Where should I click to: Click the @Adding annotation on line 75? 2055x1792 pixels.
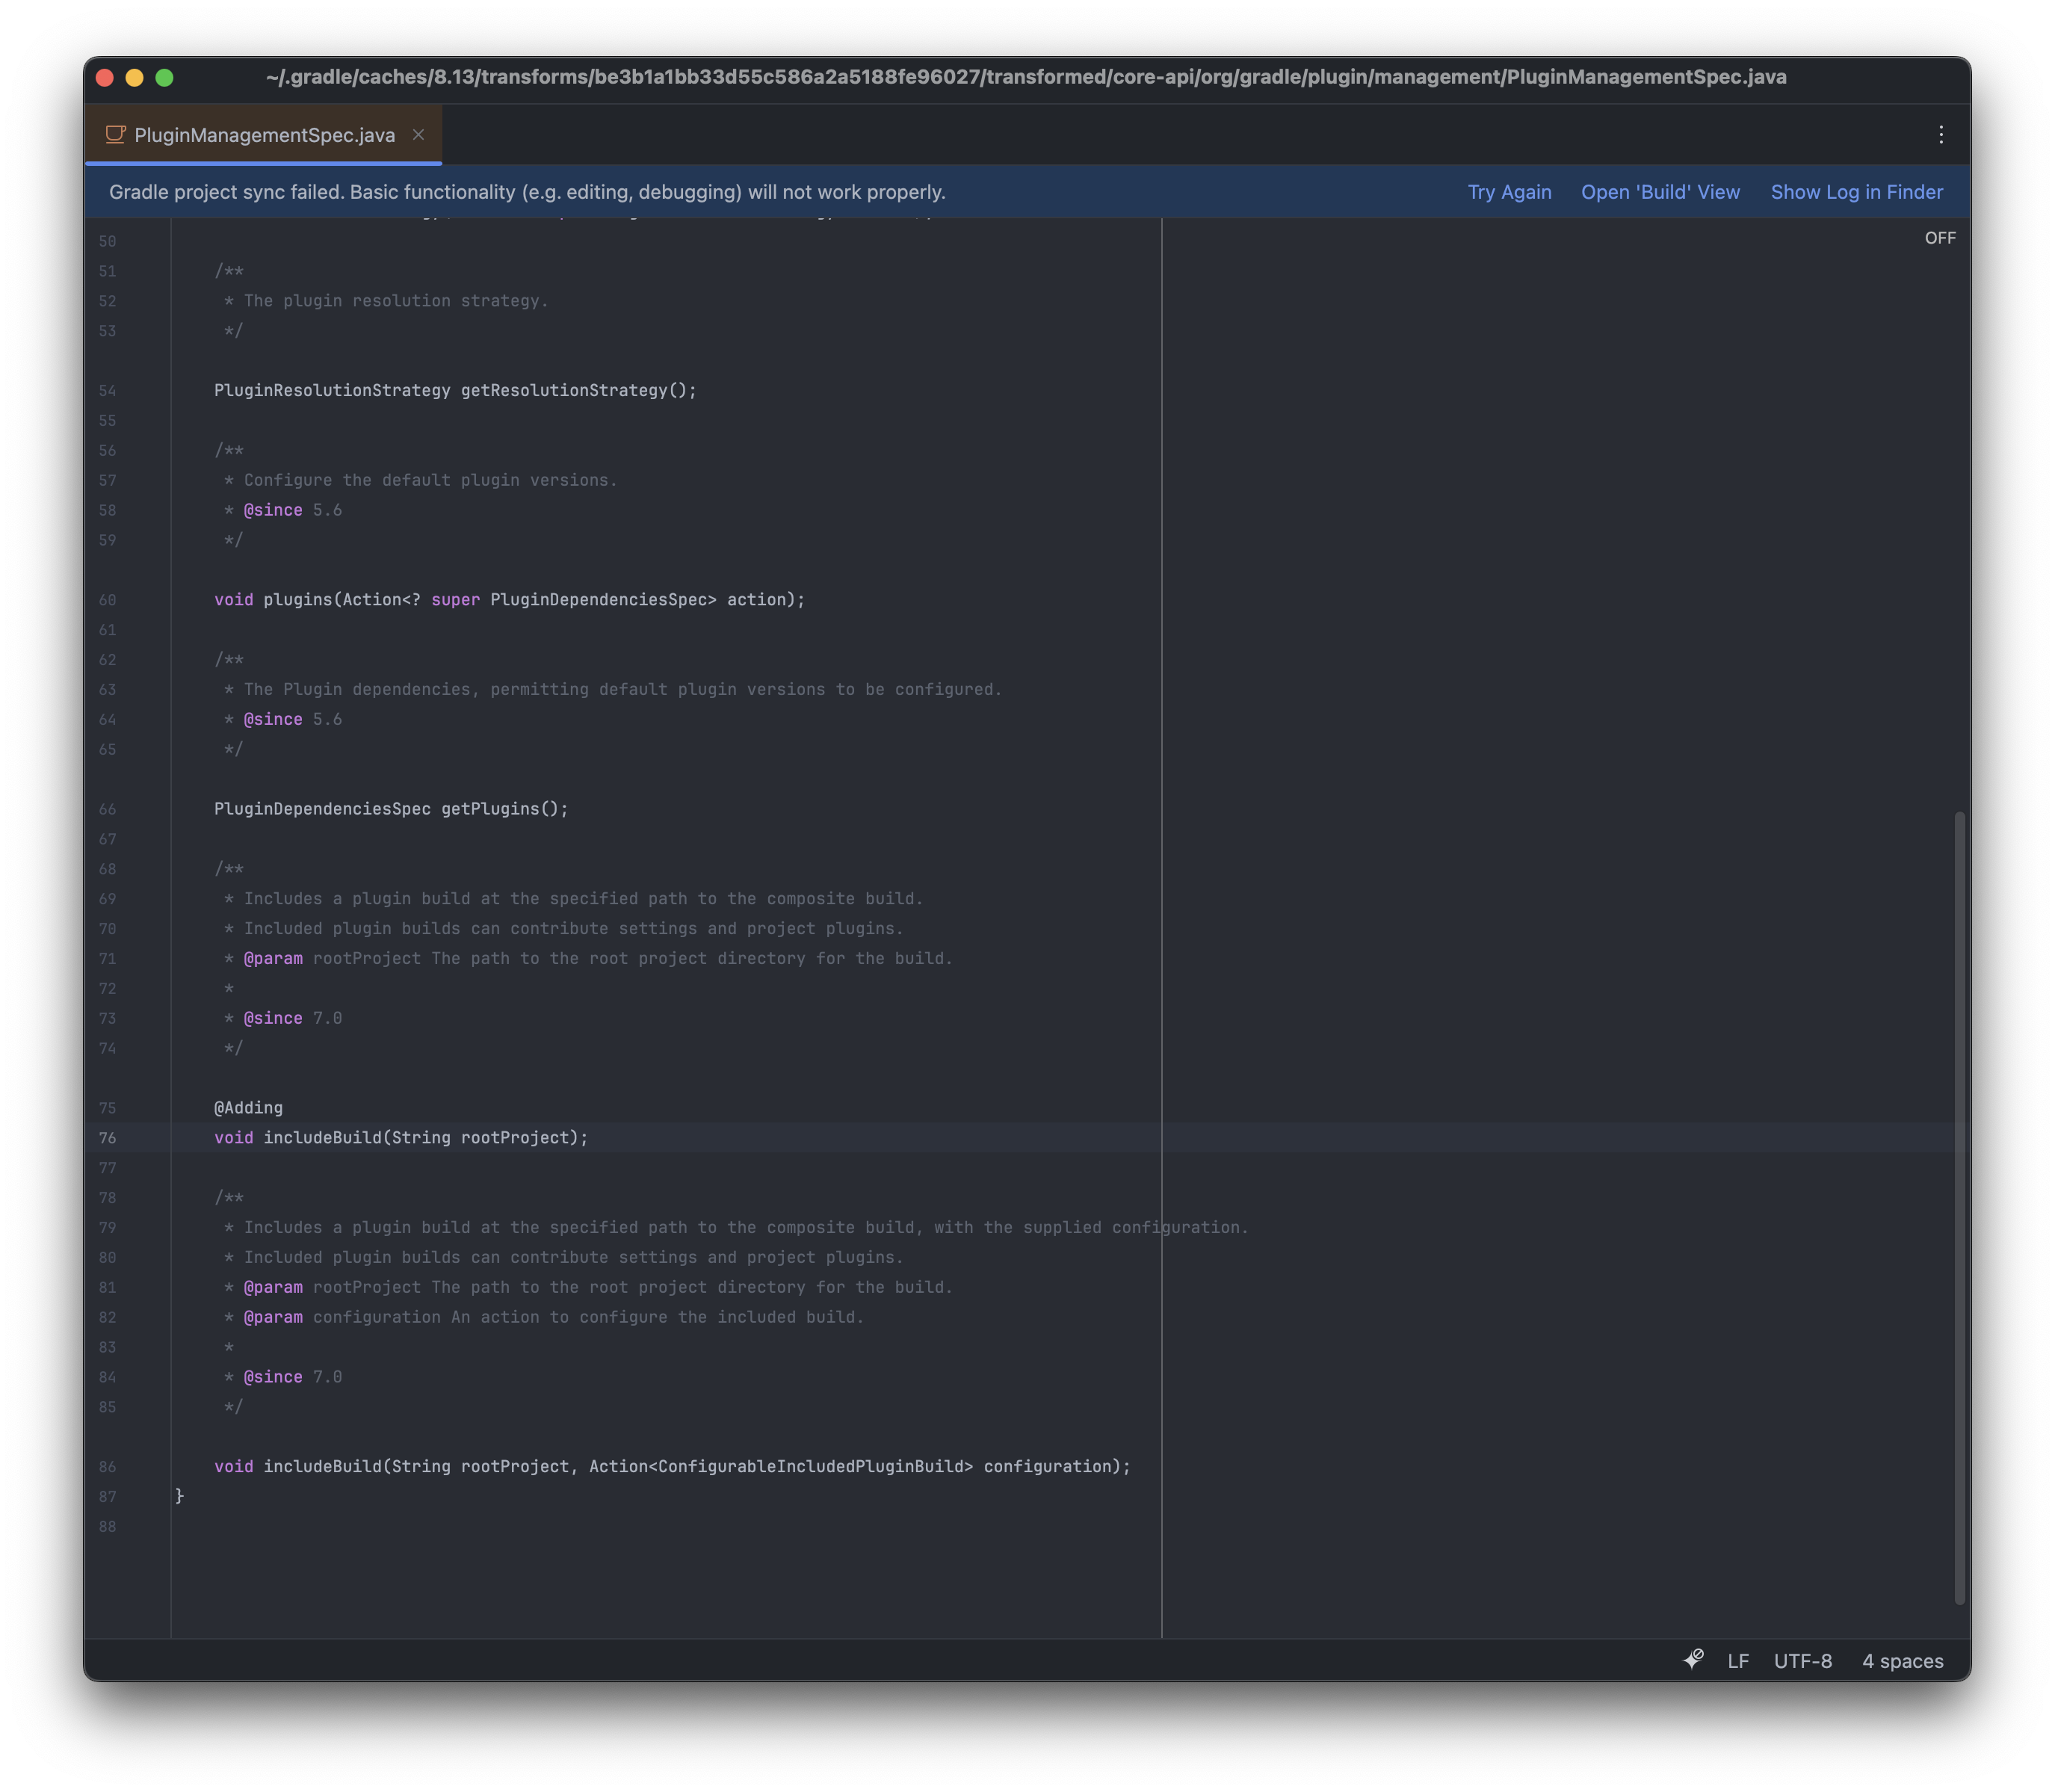[248, 1108]
